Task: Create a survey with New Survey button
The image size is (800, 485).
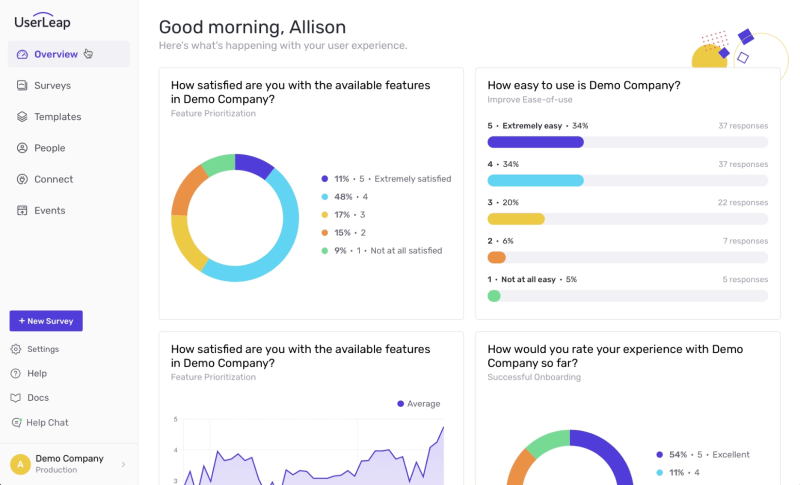Action: point(46,321)
